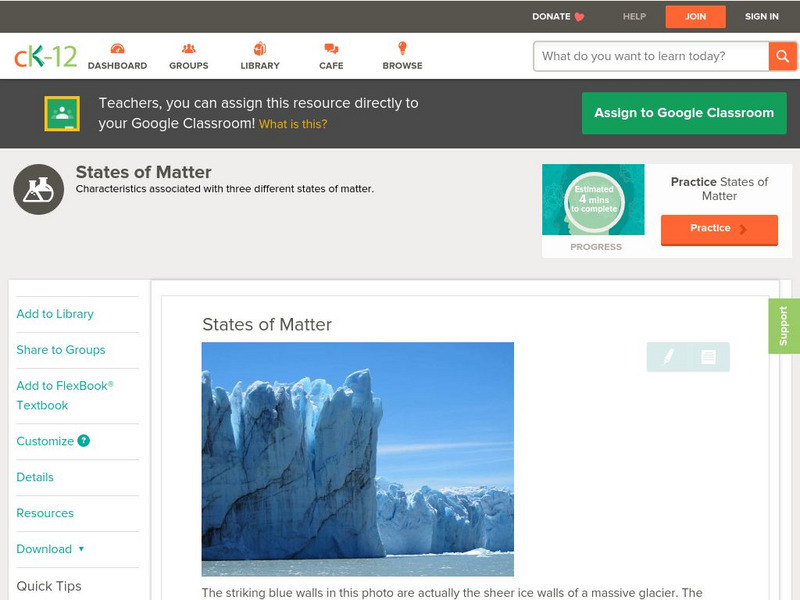Click the orange search magnifier button
Image resolution: width=800 pixels, height=600 pixels.
coord(782,56)
